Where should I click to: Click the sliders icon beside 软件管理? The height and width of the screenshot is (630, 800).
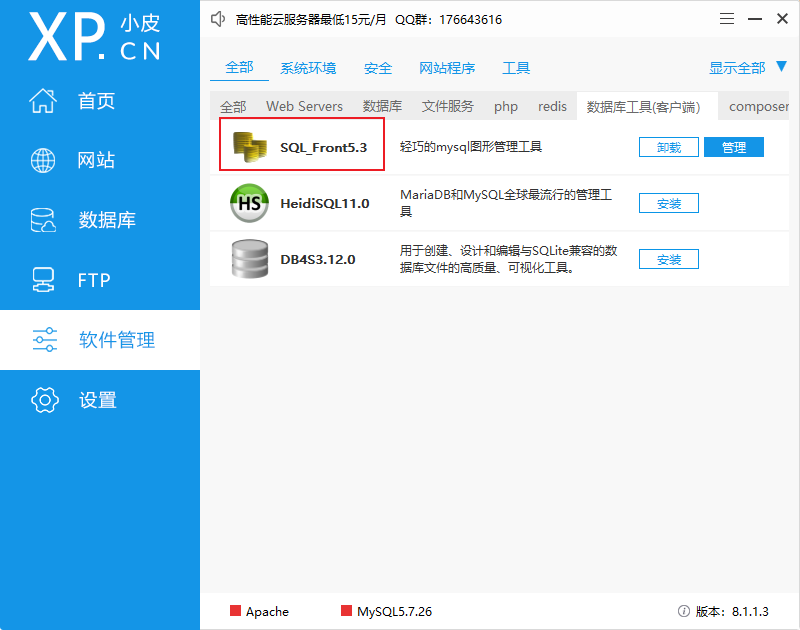pos(45,340)
